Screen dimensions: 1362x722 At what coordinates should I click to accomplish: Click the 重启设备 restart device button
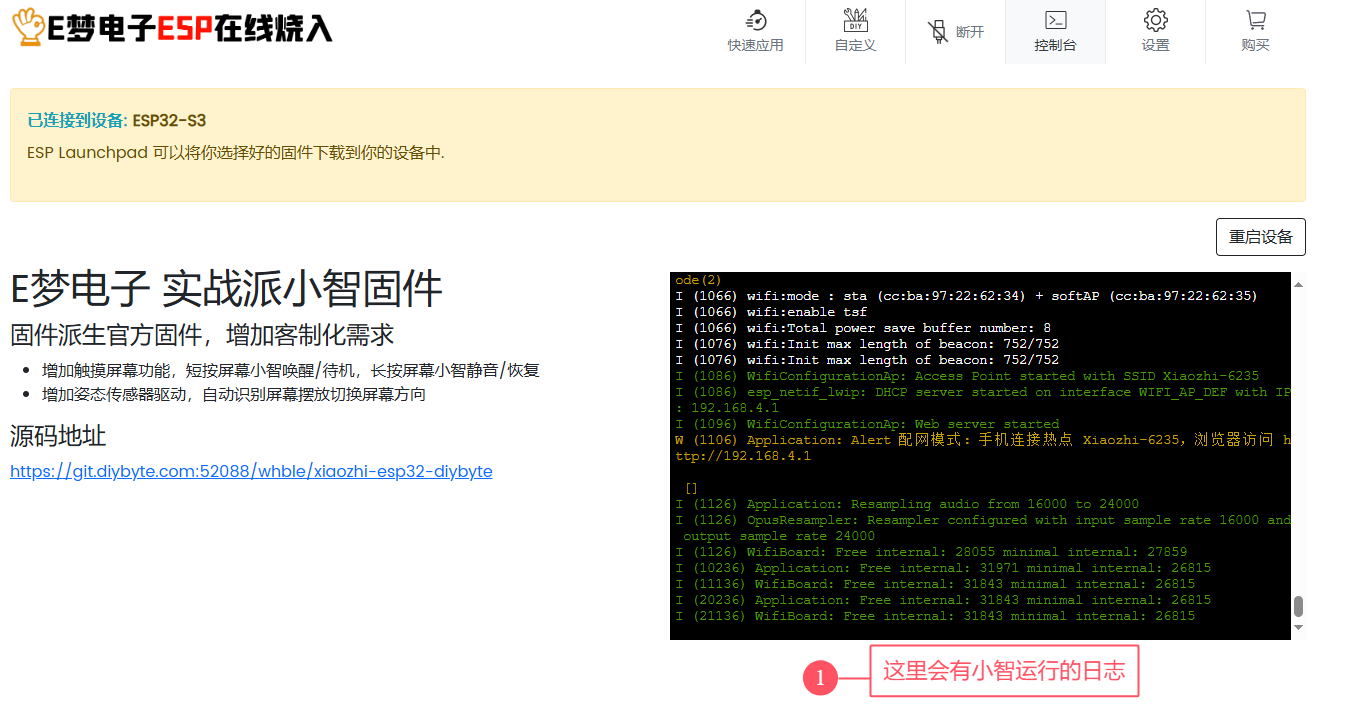(x=1260, y=236)
